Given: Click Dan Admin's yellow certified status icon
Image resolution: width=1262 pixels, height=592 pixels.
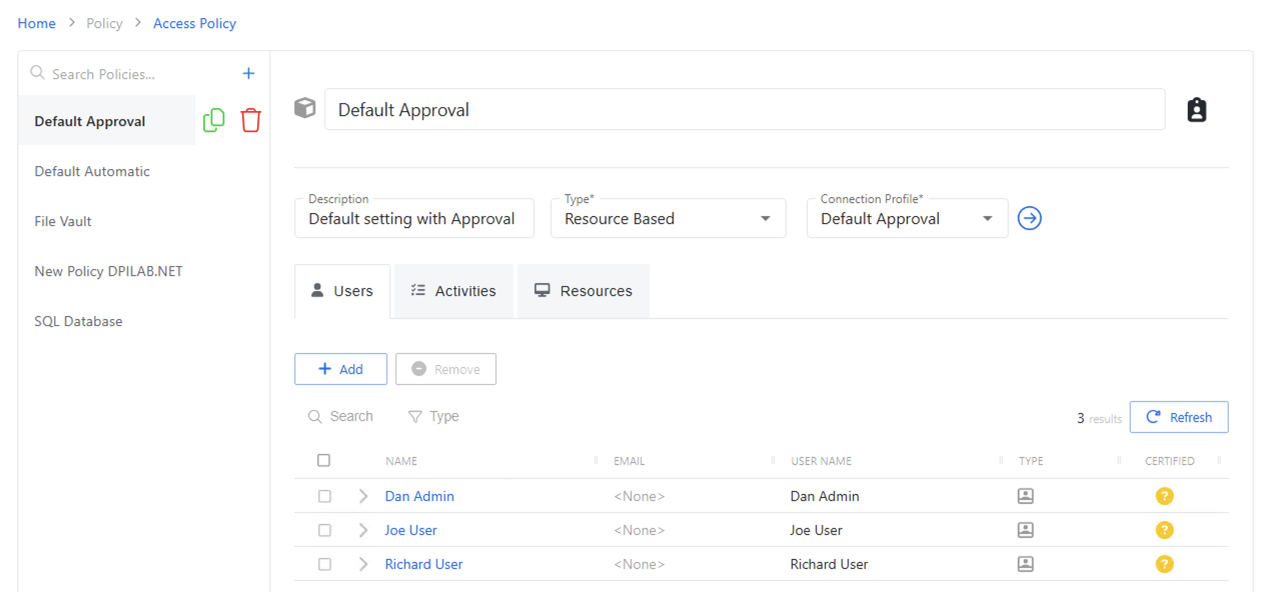Looking at the screenshot, I should (1164, 496).
